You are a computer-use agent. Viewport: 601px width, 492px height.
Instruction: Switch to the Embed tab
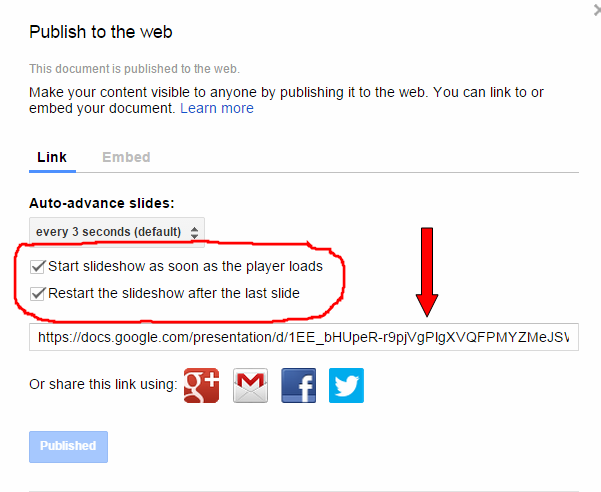click(x=126, y=157)
